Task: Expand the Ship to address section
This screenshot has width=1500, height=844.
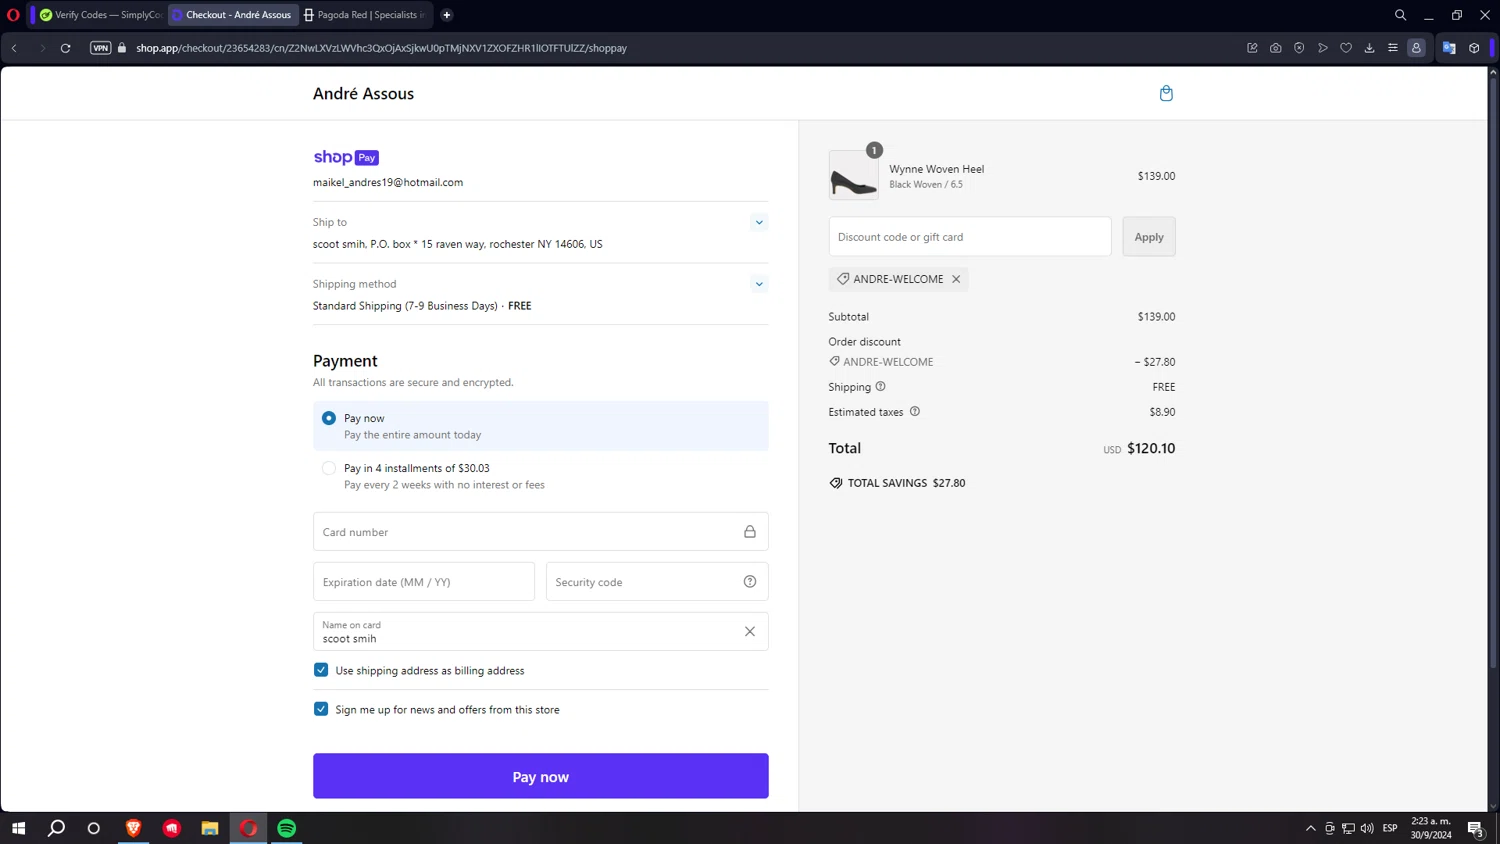Action: [759, 223]
